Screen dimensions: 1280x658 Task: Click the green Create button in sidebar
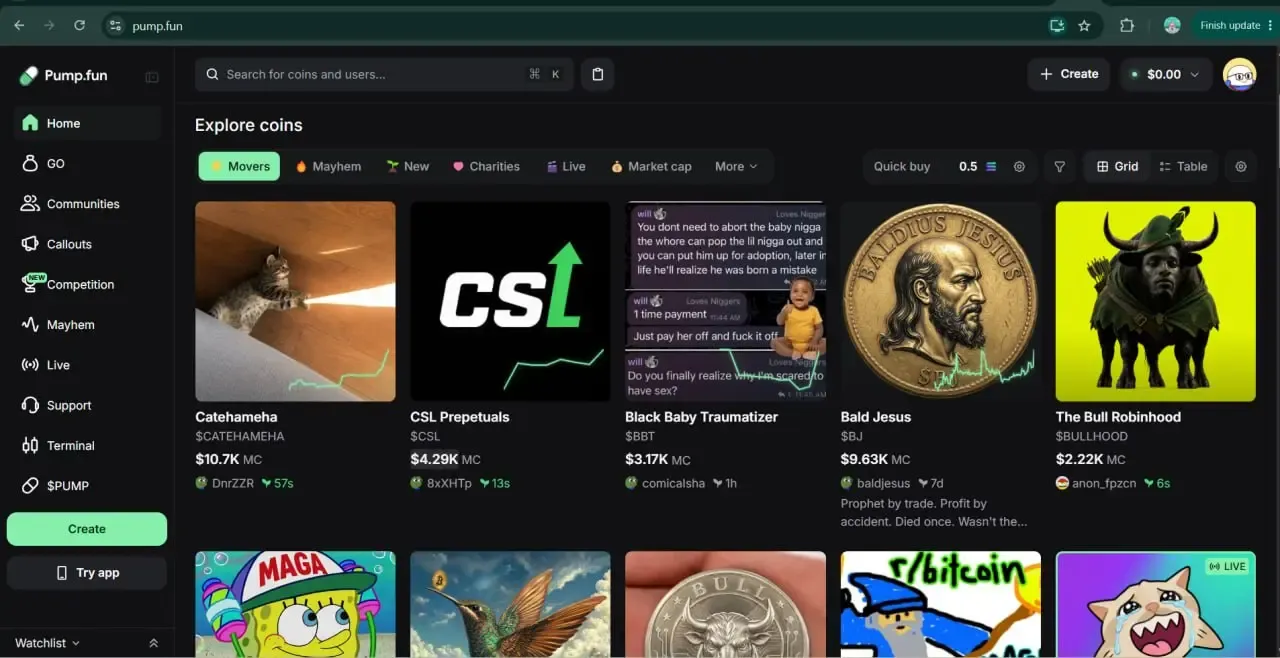(x=87, y=529)
